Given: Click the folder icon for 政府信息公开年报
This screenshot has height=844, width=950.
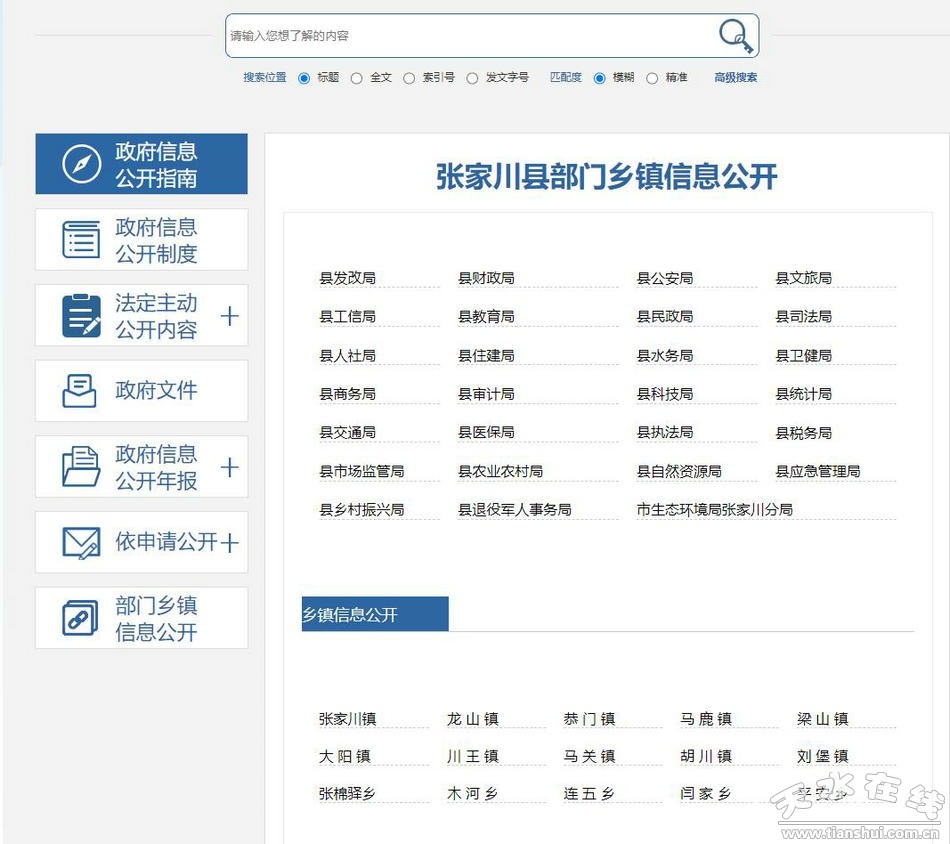Looking at the screenshot, I should click(x=81, y=467).
